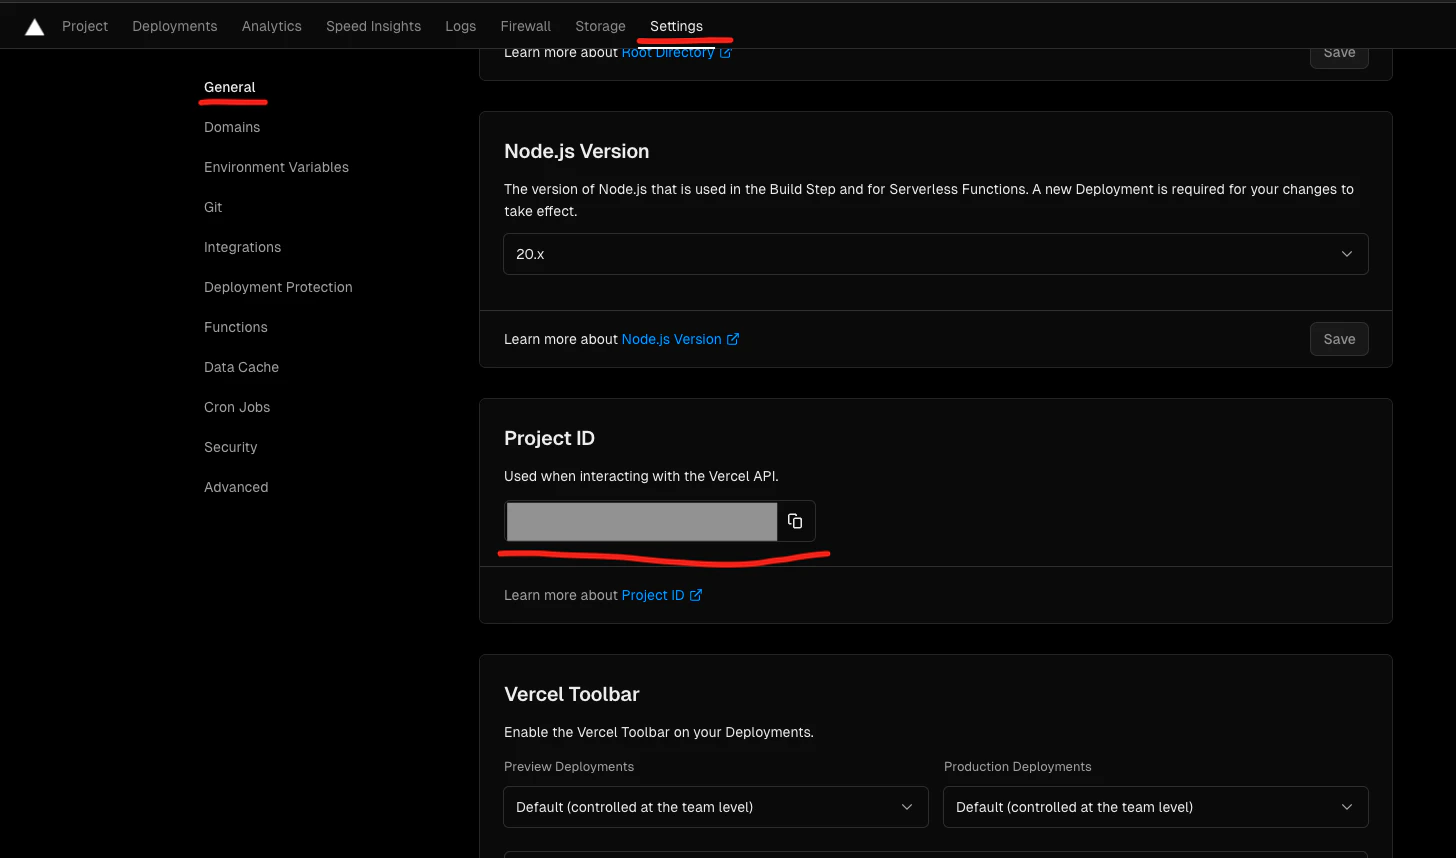Go to Cron Jobs settings
Screen dimensions: 1456x858
point(237,407)
